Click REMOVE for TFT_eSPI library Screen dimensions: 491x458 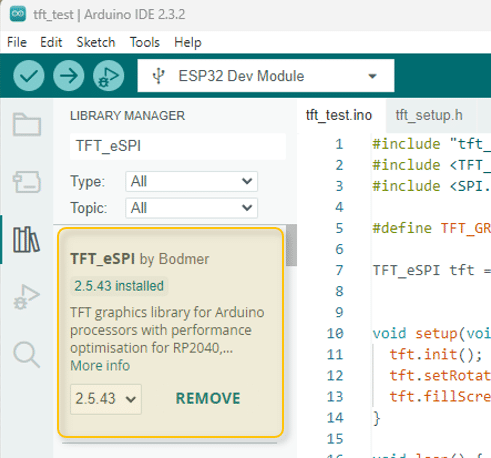[x=208, y=399]
